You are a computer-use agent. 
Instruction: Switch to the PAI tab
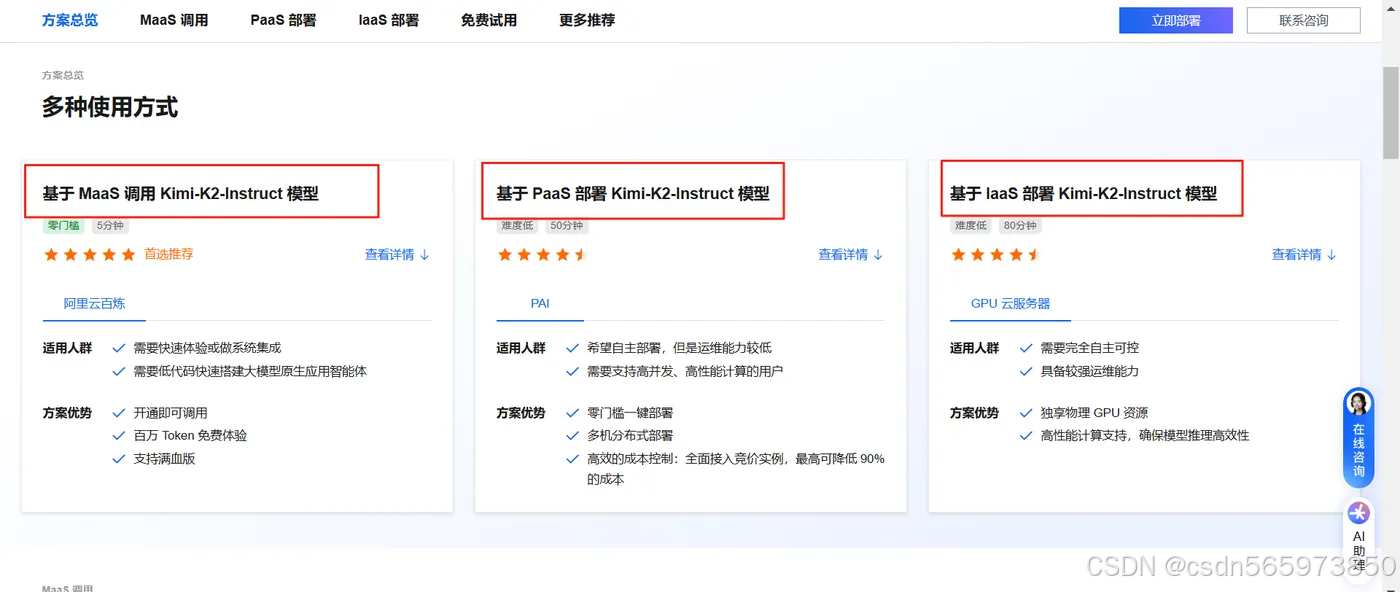(539, 303)
